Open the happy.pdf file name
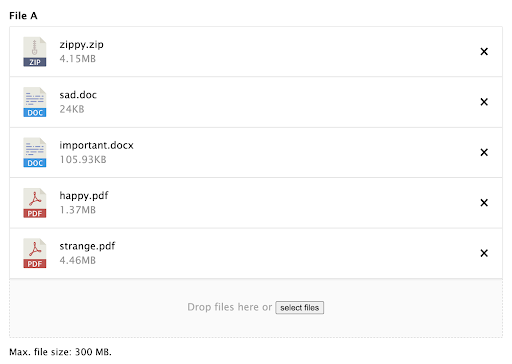Screen dimensions: 512x364 pos(84,196)
